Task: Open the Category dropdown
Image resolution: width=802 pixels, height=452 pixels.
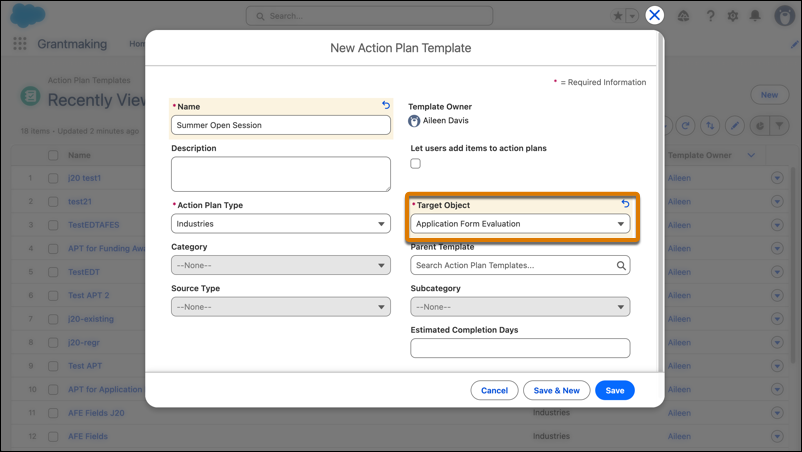Action: pyautogui.click(x=281, y=265)
